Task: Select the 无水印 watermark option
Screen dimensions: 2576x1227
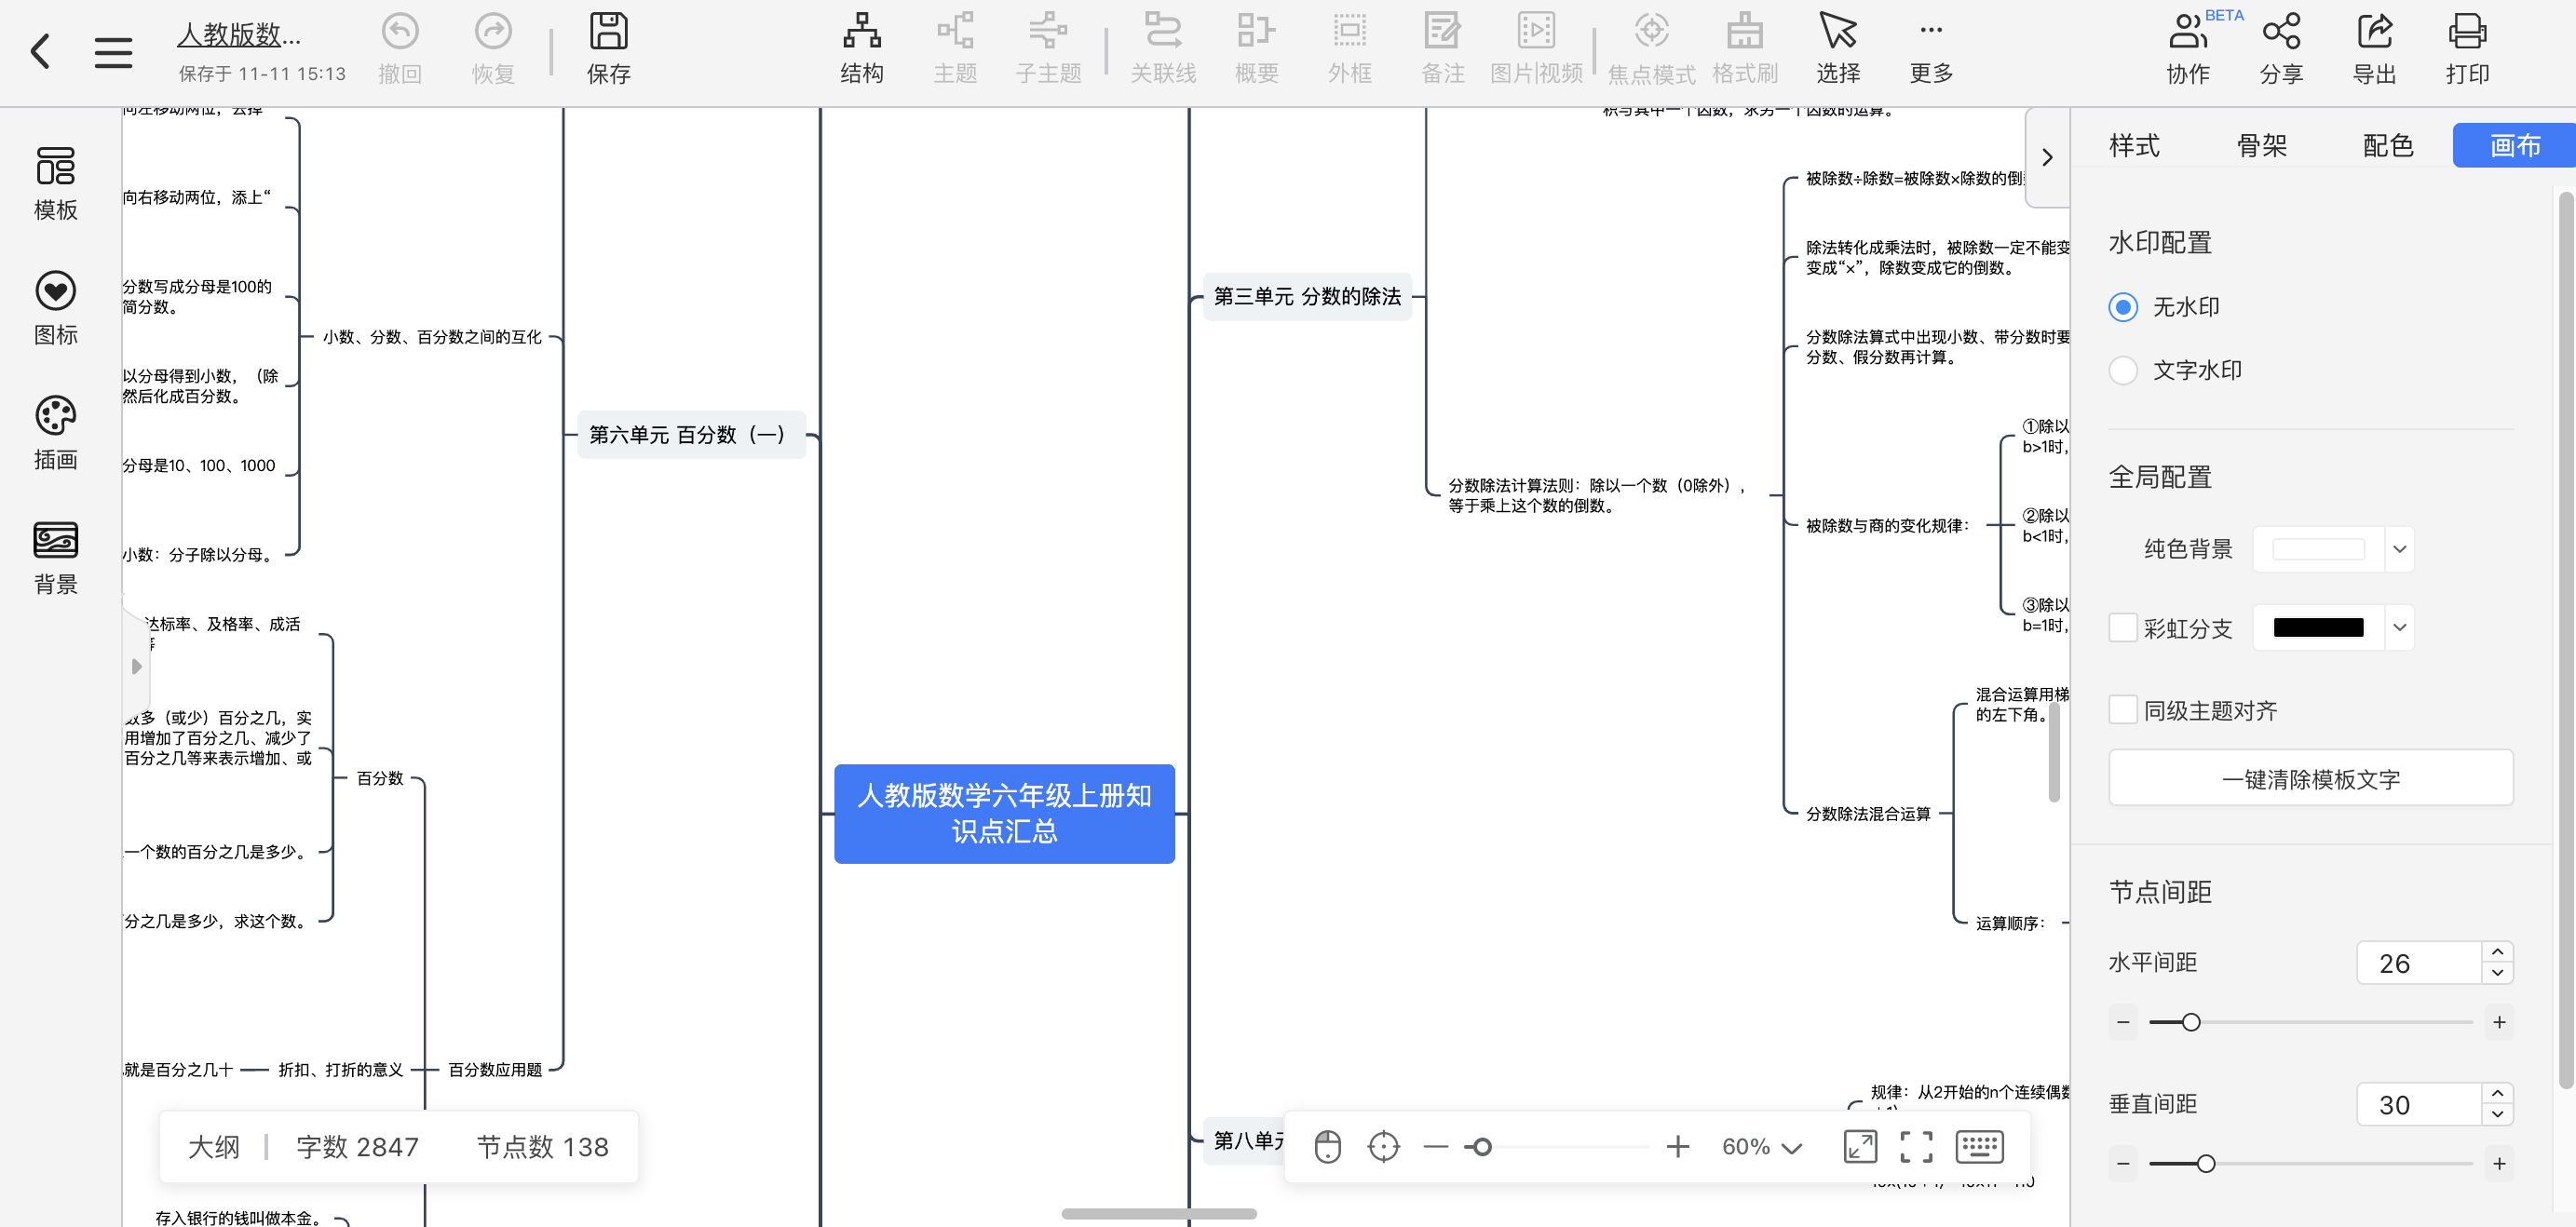Action: (2124, 307)
